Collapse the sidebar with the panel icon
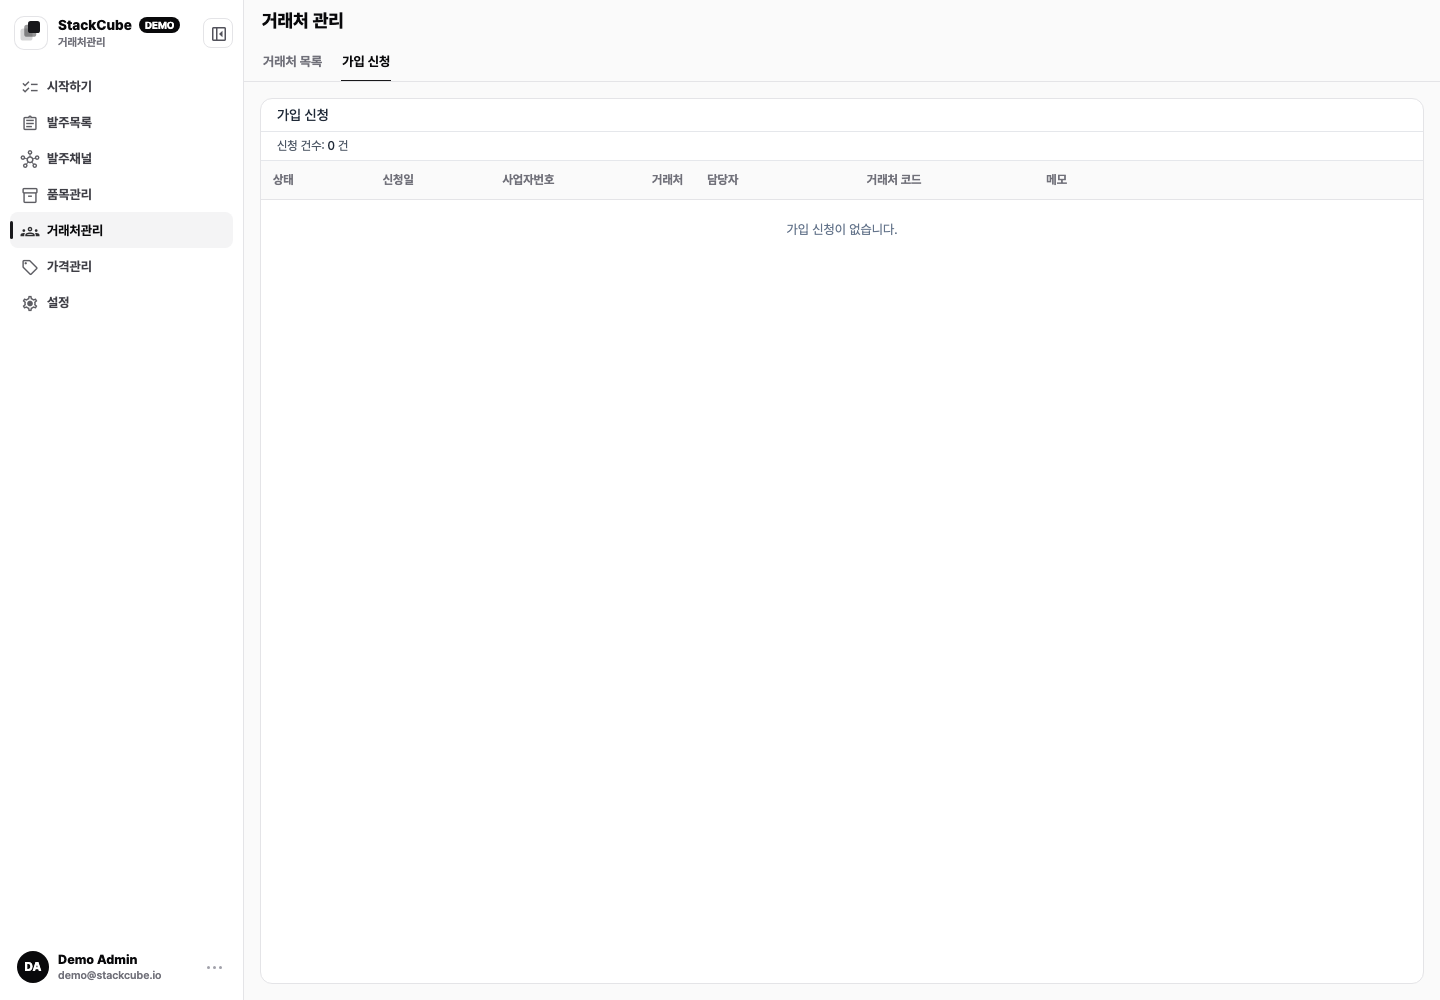The width and height of the screenshot is (1440, 1000). pyautogui.click(x=218, y=34)
